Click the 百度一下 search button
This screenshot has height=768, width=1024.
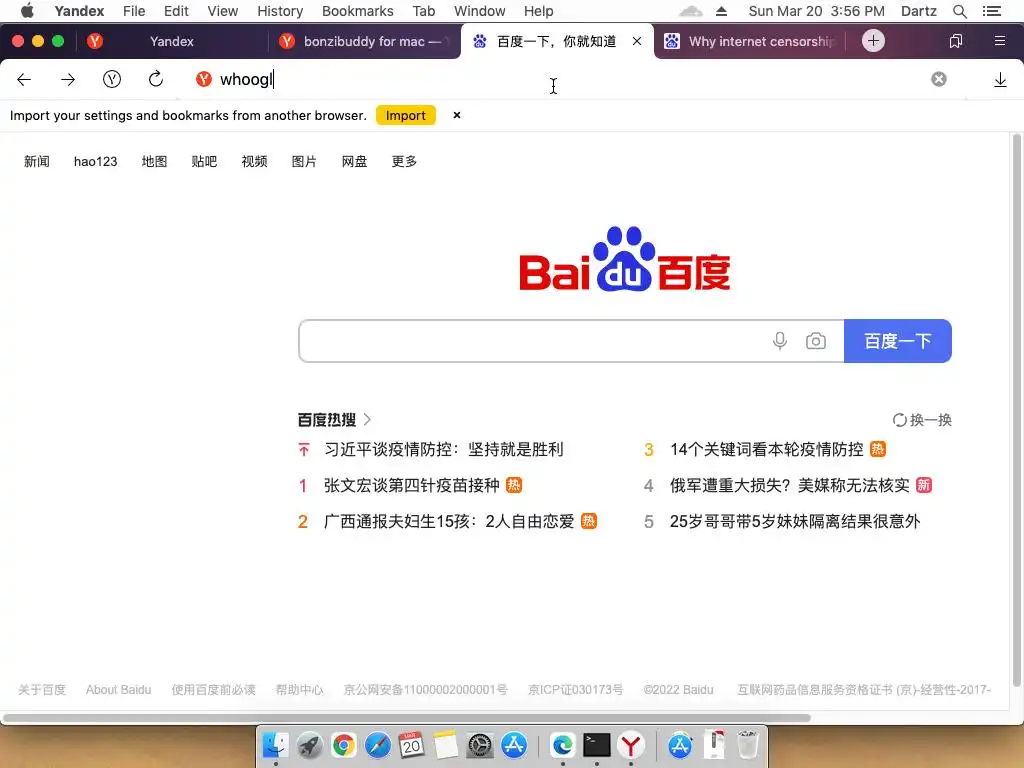coord(897,341)
